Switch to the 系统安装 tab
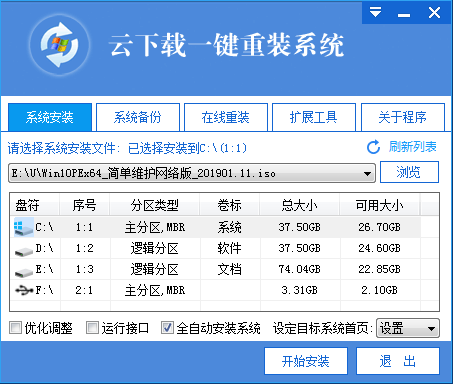The height and width of the screenshot is (384, 453). coord(50,117)
